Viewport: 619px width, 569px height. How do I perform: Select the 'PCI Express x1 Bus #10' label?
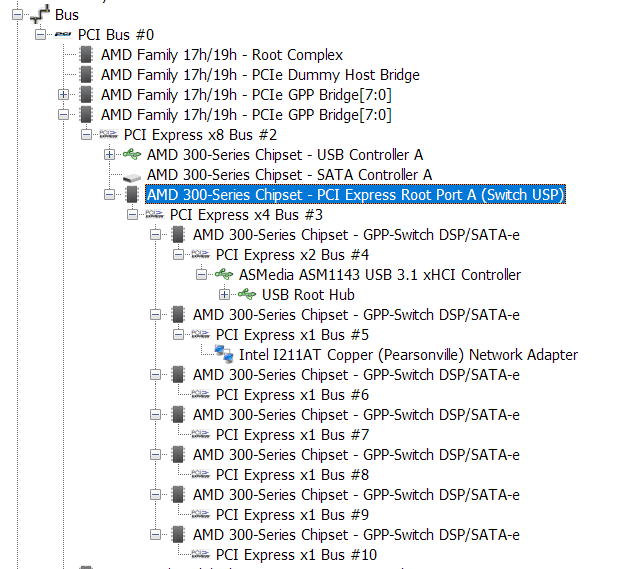coord(296,555)
